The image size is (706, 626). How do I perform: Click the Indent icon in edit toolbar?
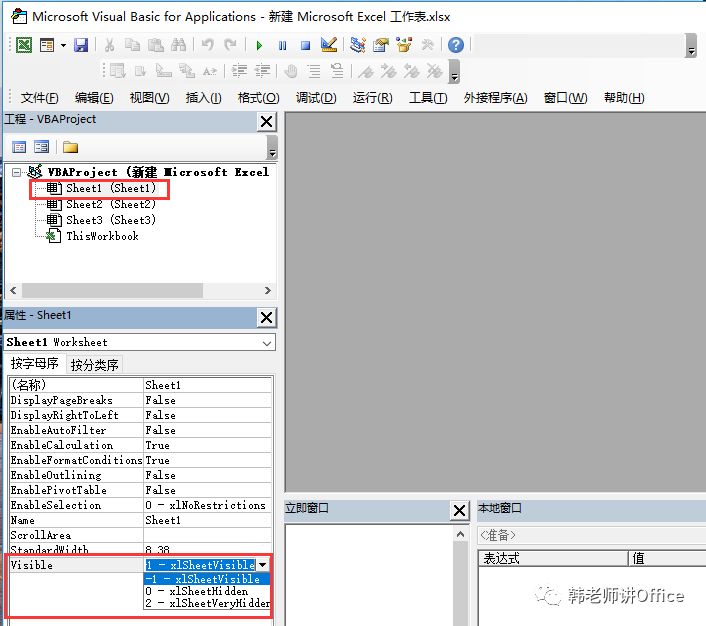coord(240,71)
